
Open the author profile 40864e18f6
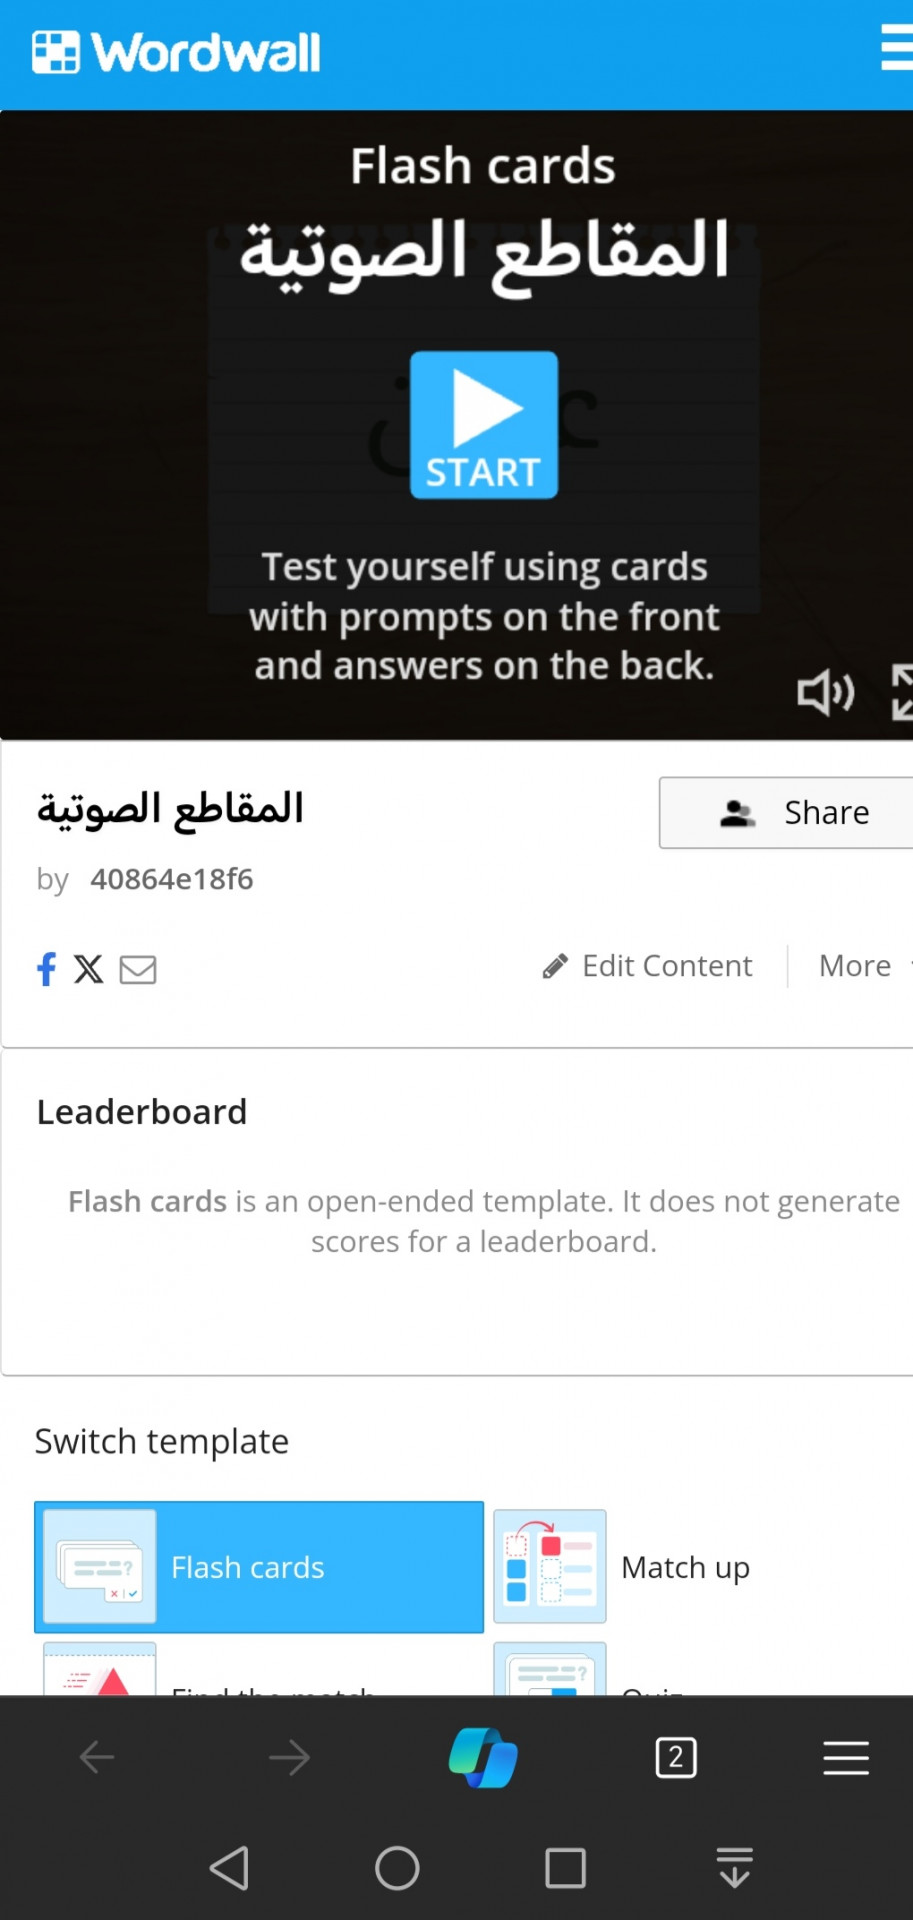tap(172, 879)
